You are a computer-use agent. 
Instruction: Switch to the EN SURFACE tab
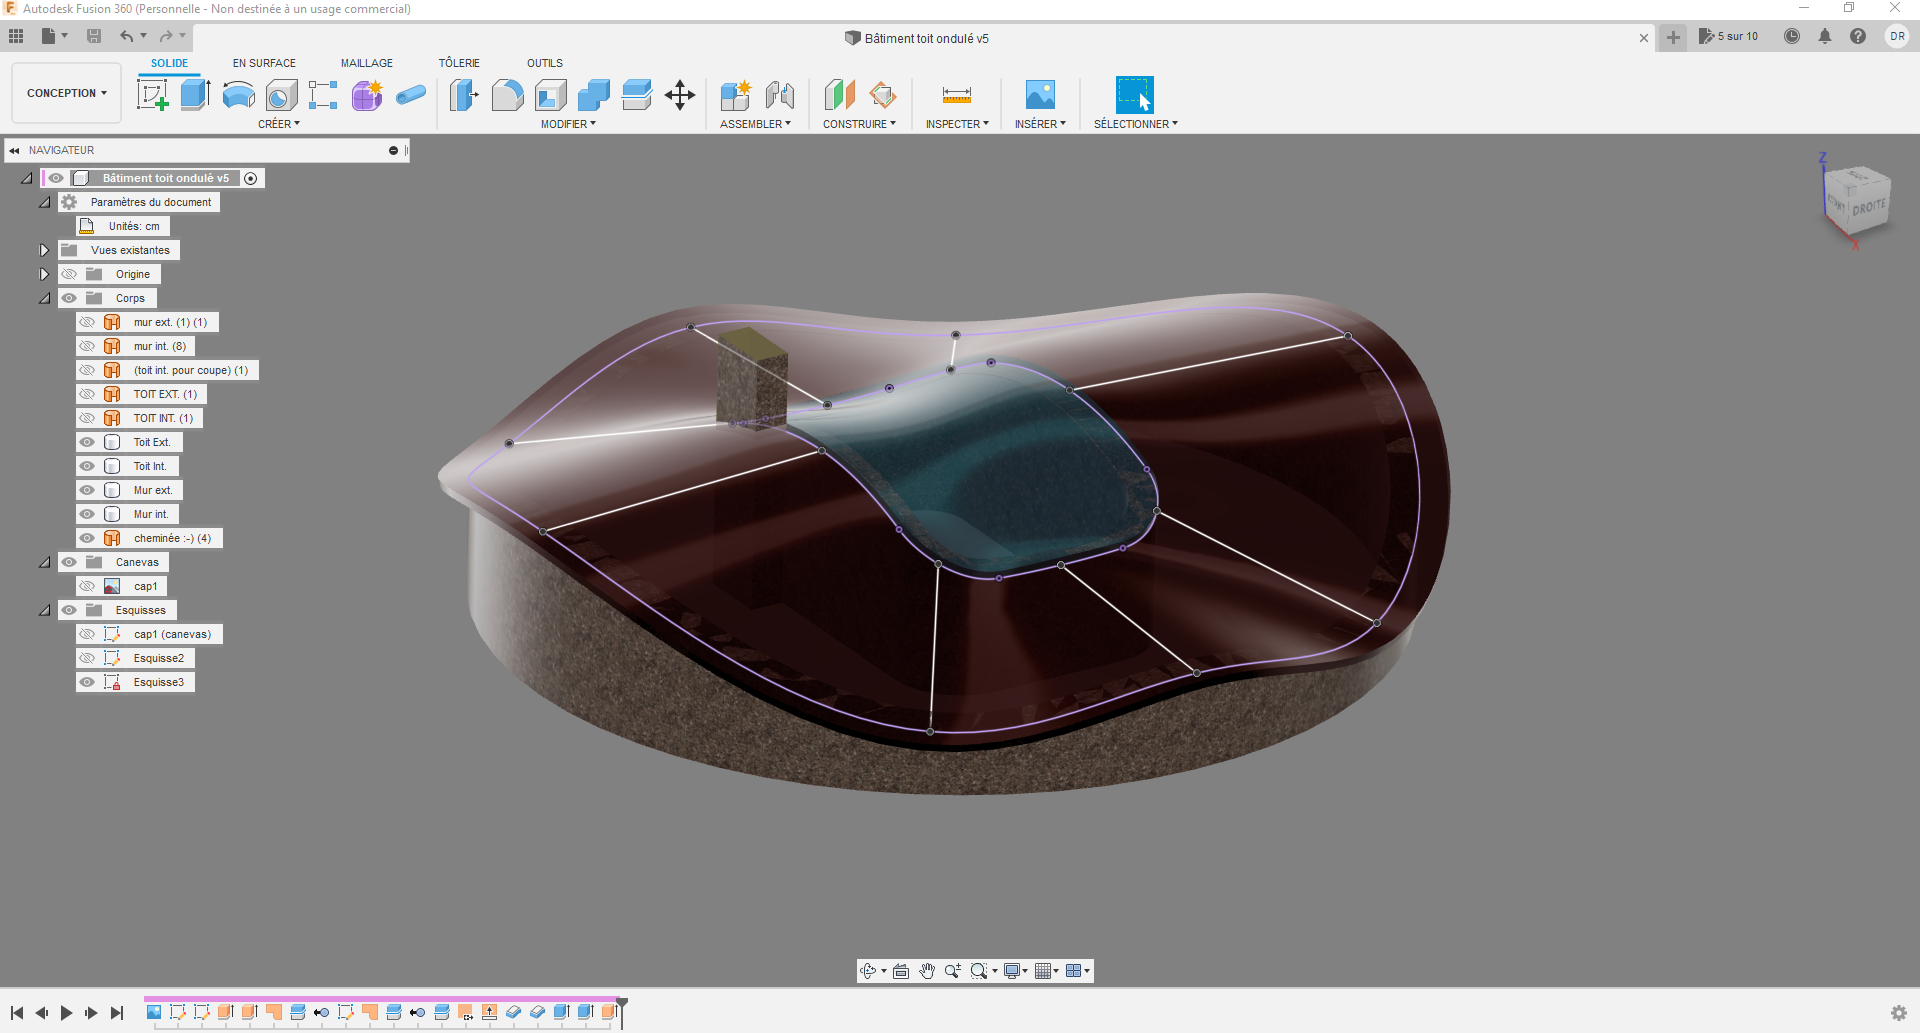pyautogui.click(x=264, y=62)
